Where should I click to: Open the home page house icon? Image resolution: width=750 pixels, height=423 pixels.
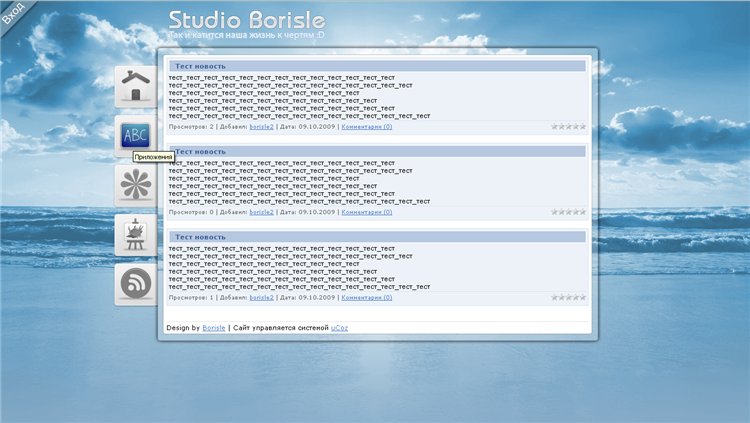pos(136,86)
